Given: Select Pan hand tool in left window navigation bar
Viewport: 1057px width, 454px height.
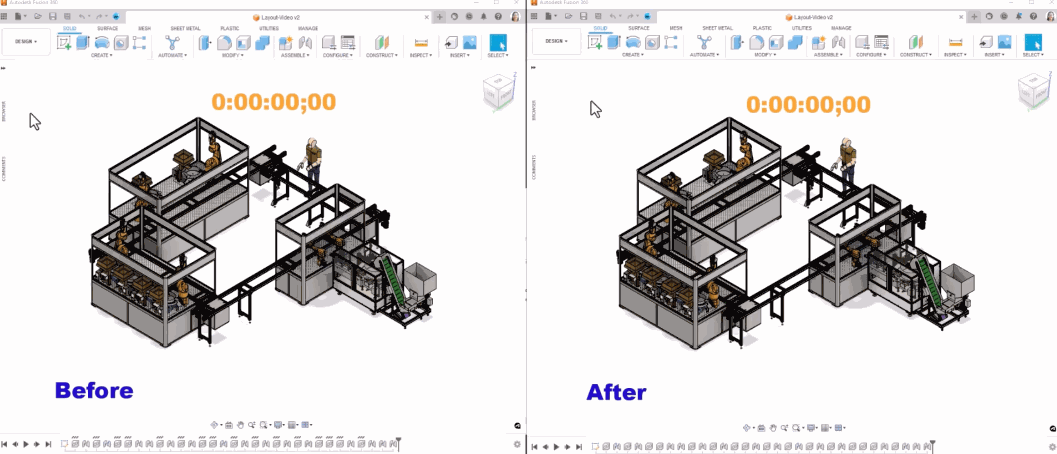Looking at the screenshot, I should (x=240, y=426).
